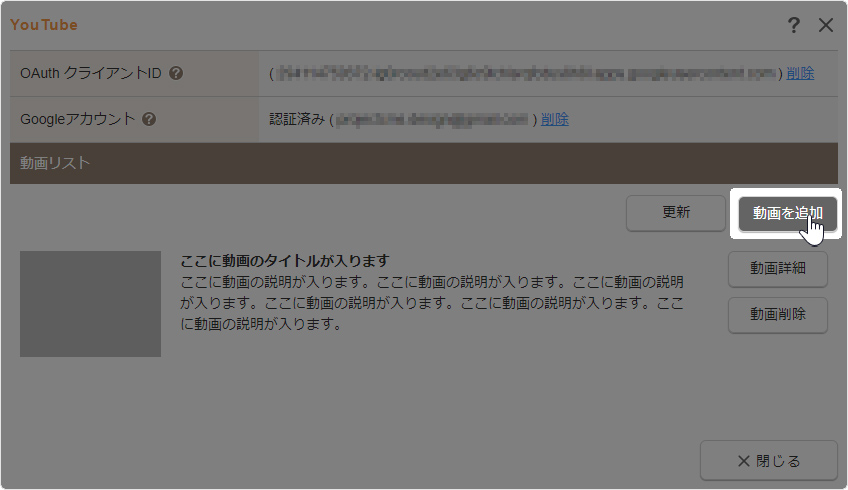Click the video description text paragraph

(432, 303)
